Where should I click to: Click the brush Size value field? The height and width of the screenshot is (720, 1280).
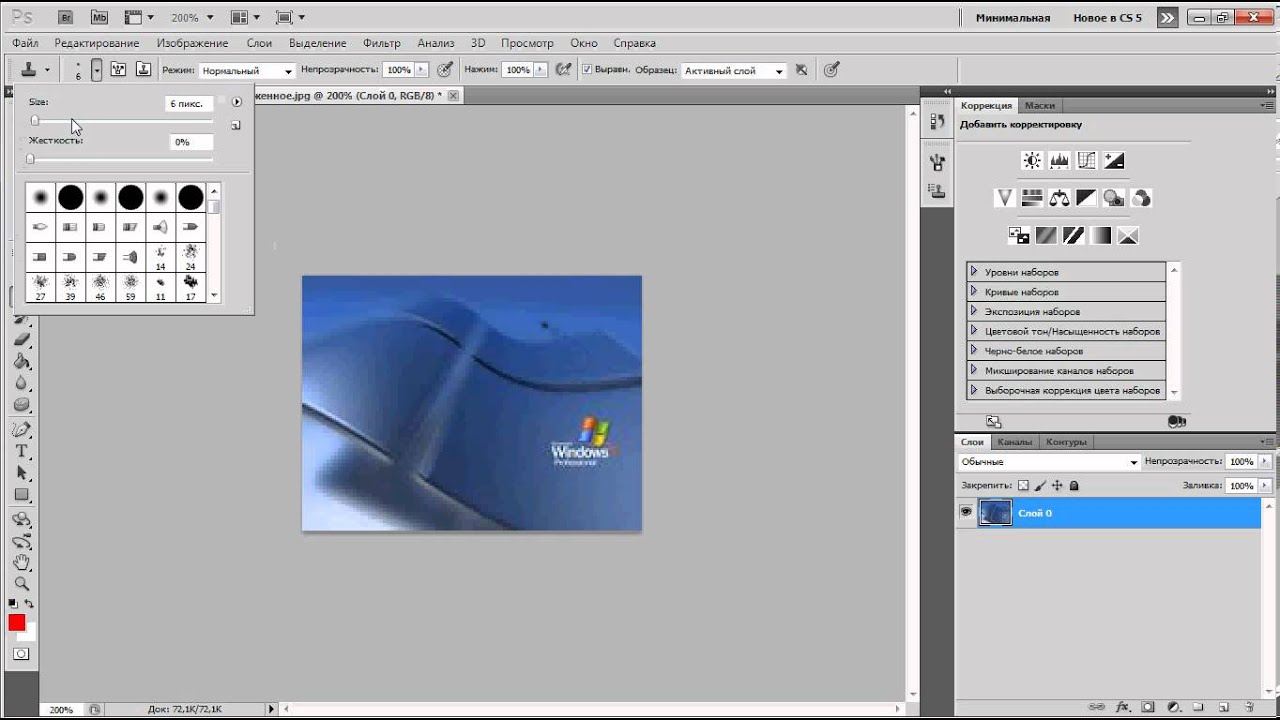189,103
